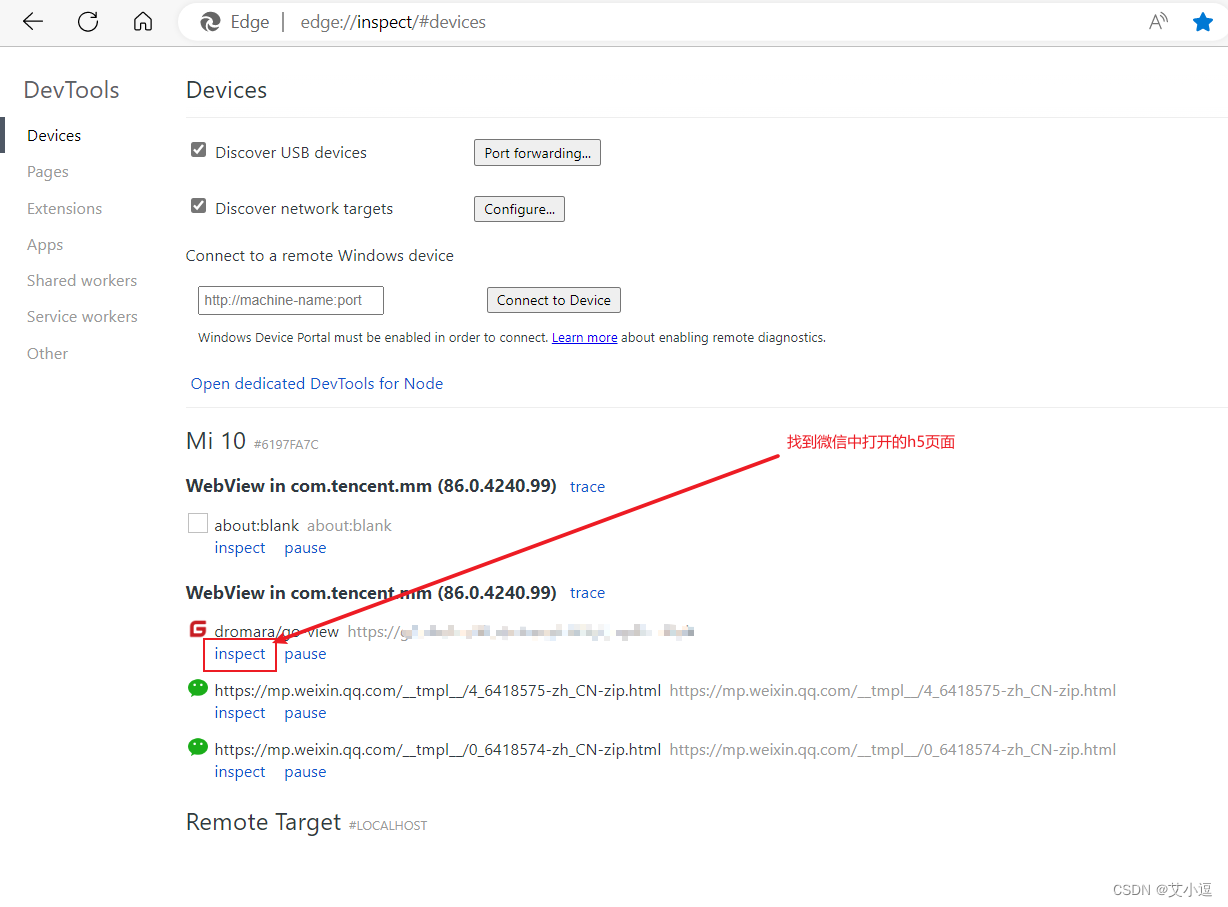Click the gray 0_6418574-zh_CN-zip.html URL
The image size is (1228, 907).
[x=893, y=749]
